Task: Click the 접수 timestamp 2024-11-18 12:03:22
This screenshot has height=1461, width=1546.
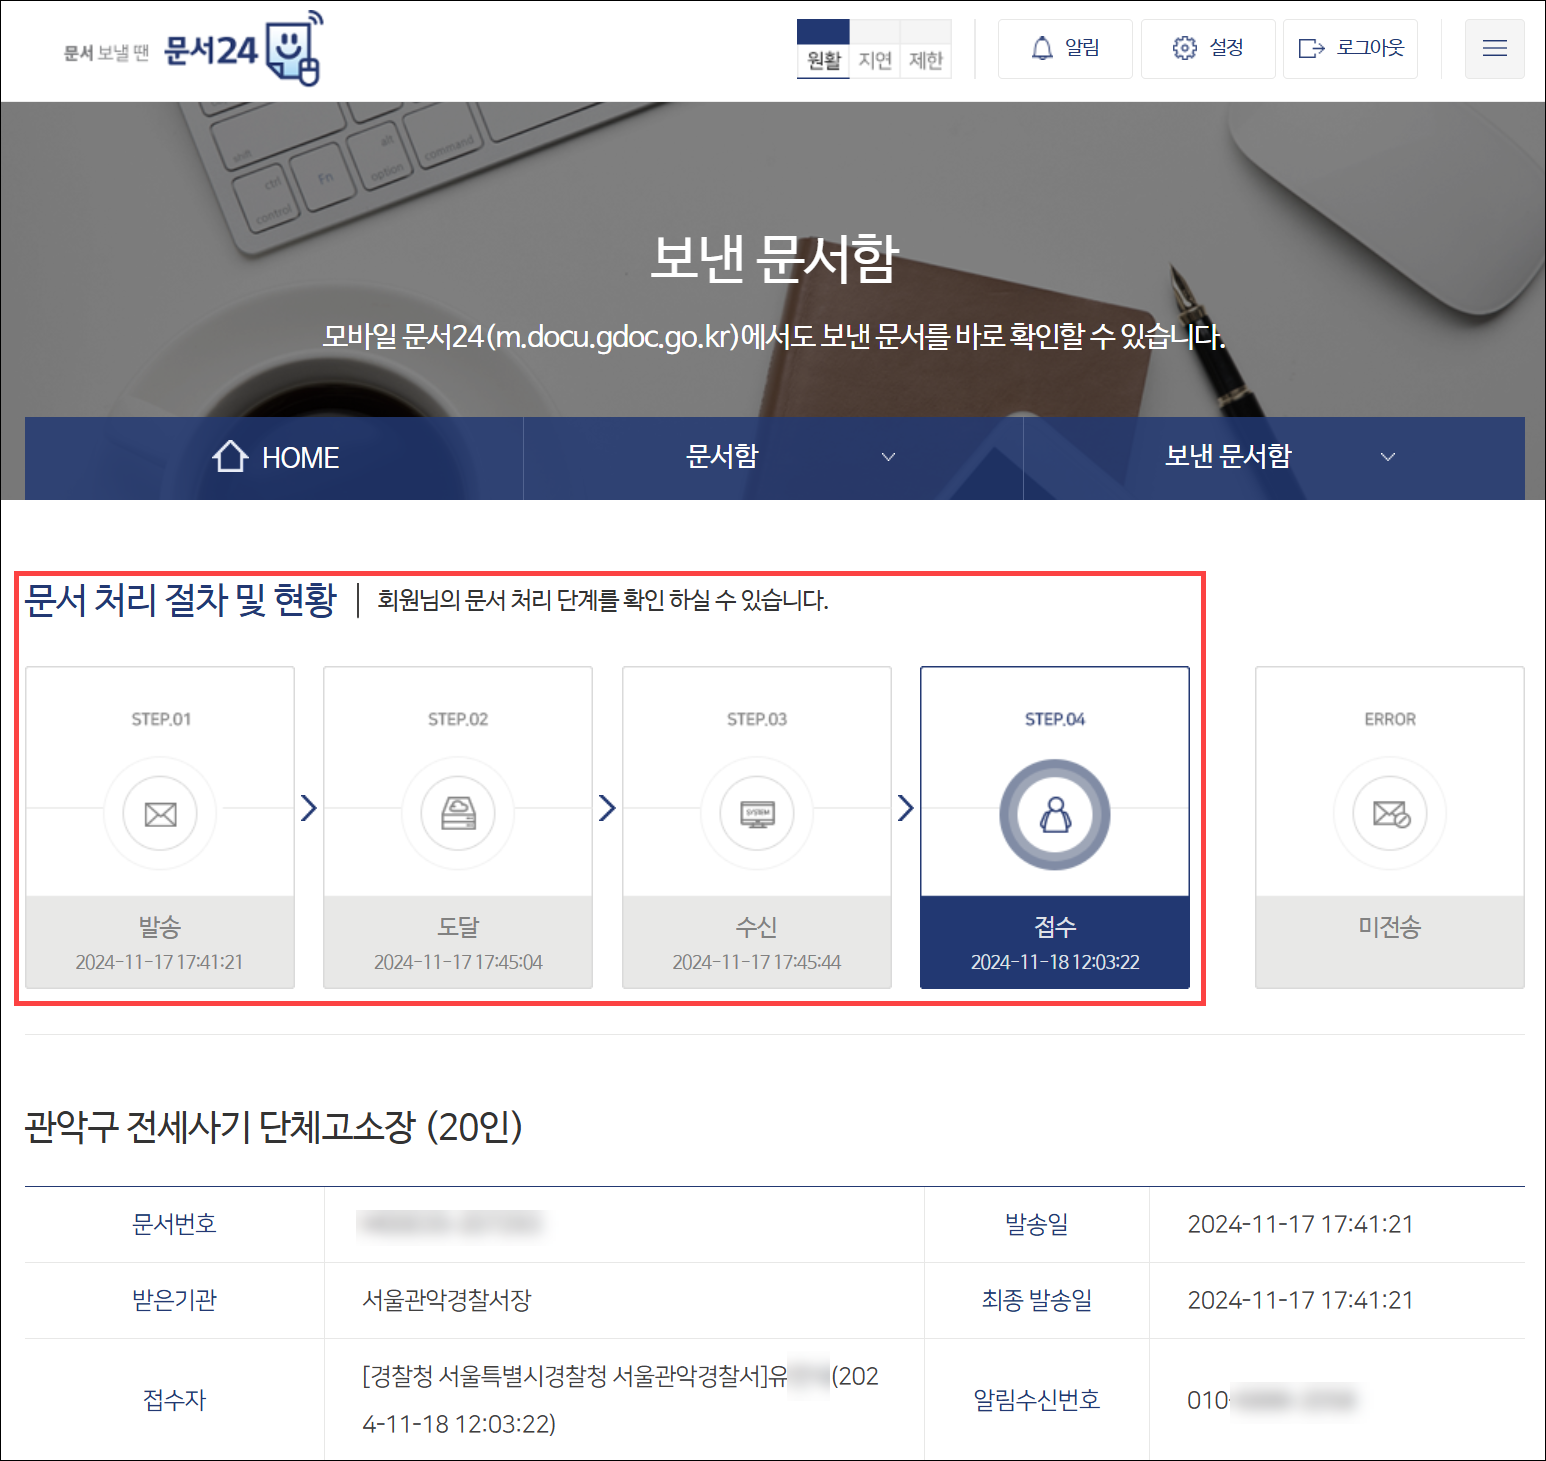Action: coord(1055,962)
